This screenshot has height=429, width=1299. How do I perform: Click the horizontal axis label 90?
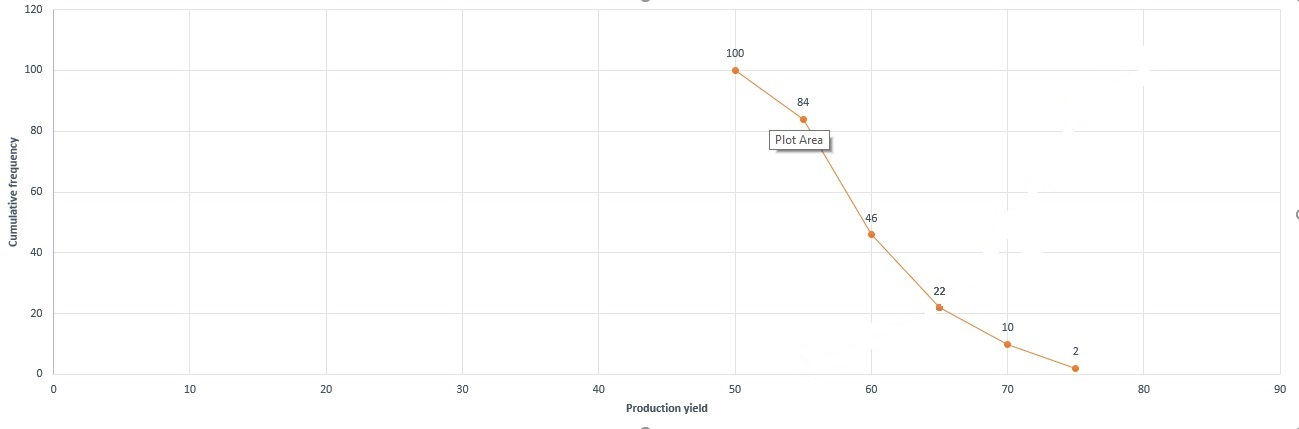click(x=1279, y=387)
